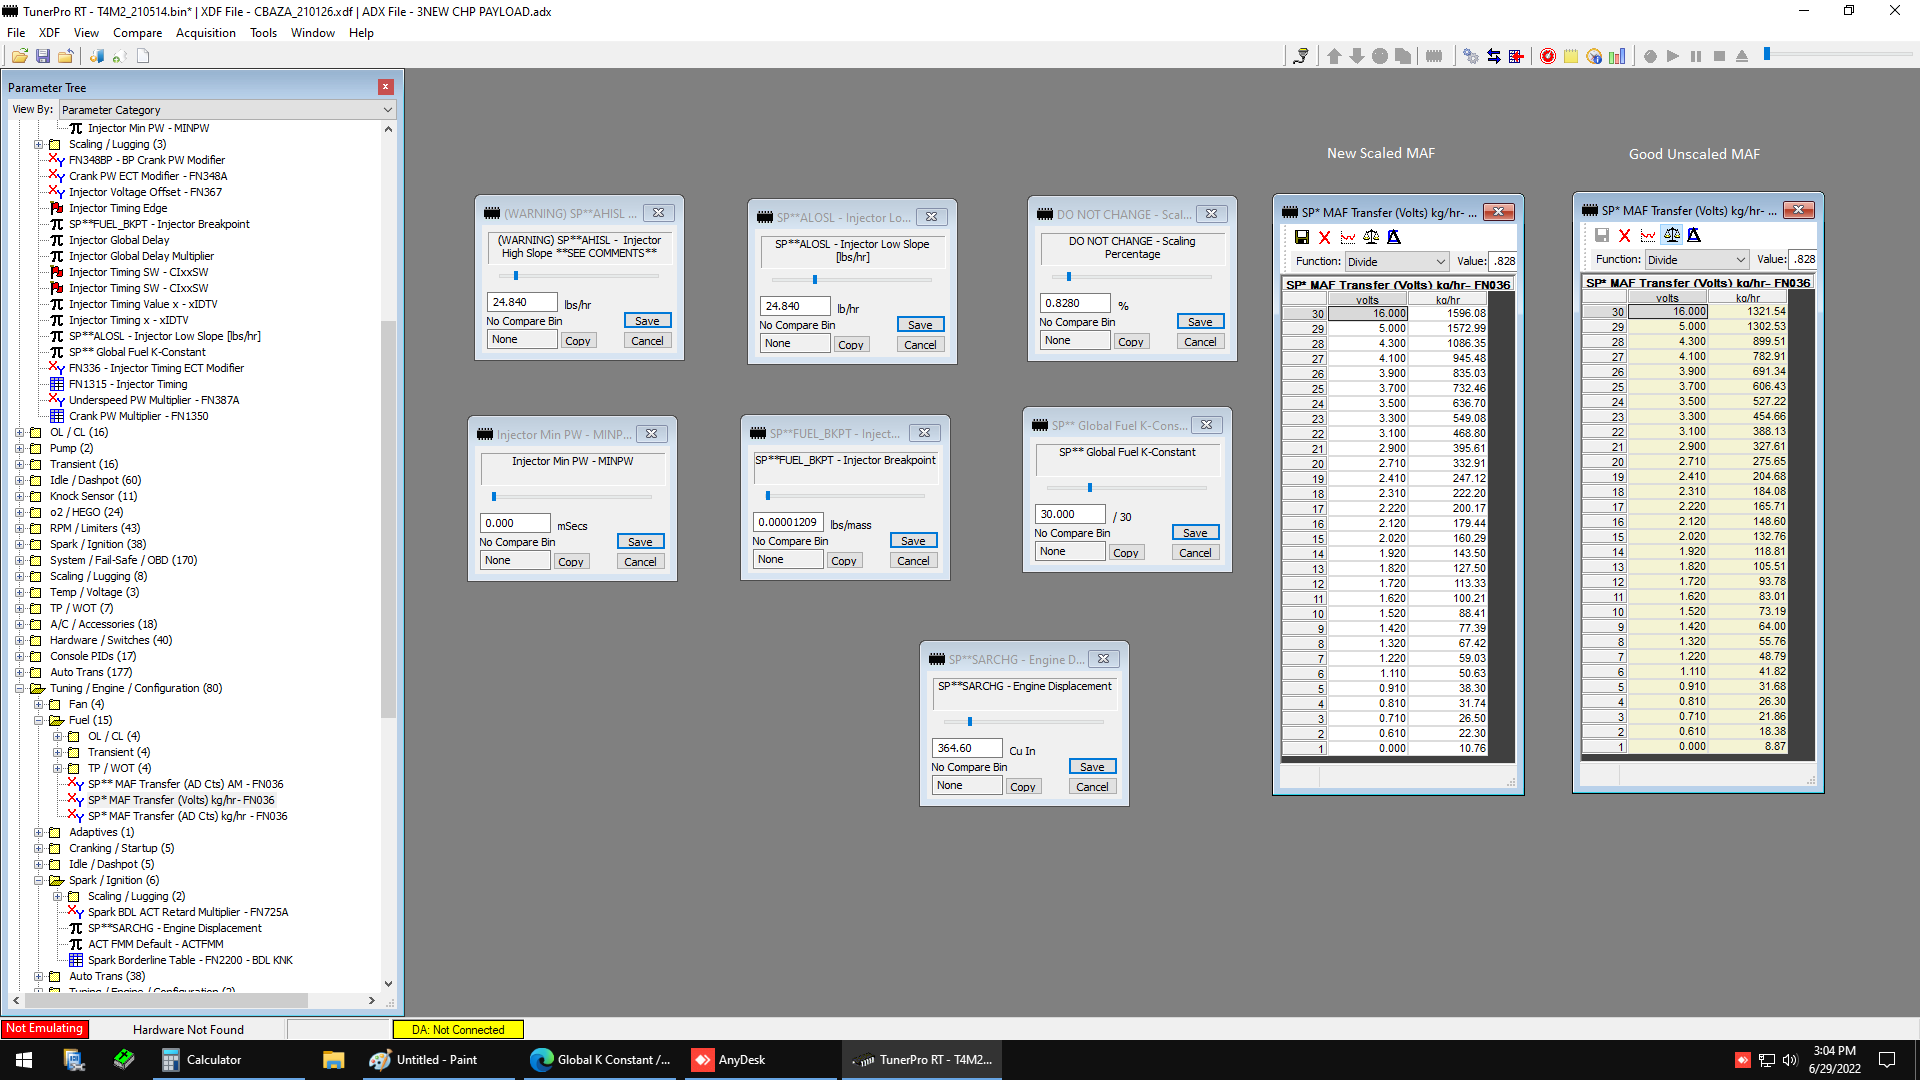Click the gears icon in the main toolbar
Image resolution: width=1920 pixels, height=1080 pixels.
pos(1470,56)
